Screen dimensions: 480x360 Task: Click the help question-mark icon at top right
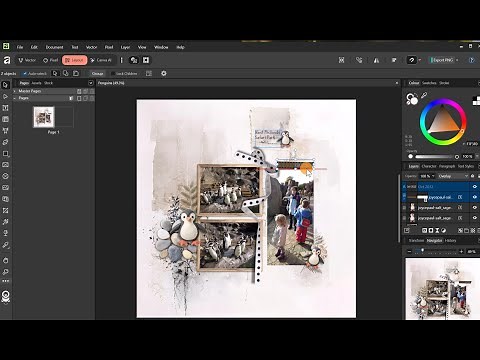(472, 60)
